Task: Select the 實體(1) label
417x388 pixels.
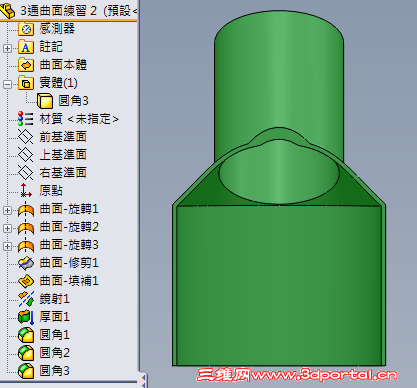Action: tap(58, 83)
